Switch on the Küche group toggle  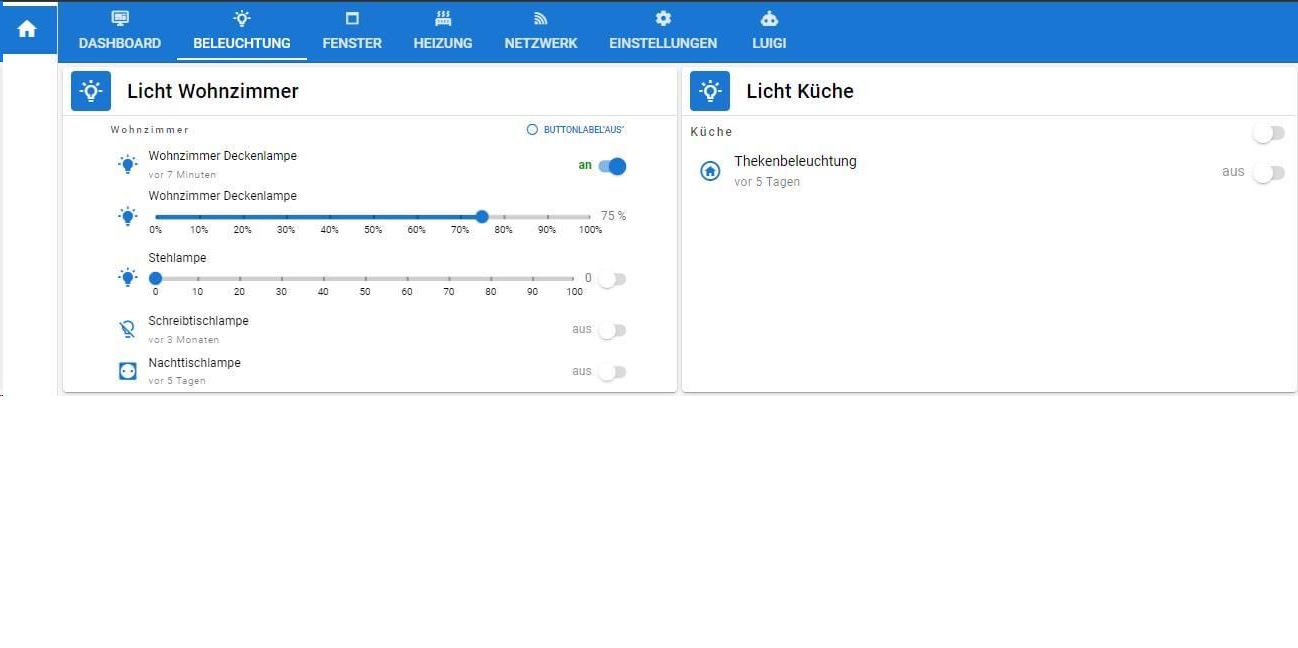click(x=1269, y=133)
